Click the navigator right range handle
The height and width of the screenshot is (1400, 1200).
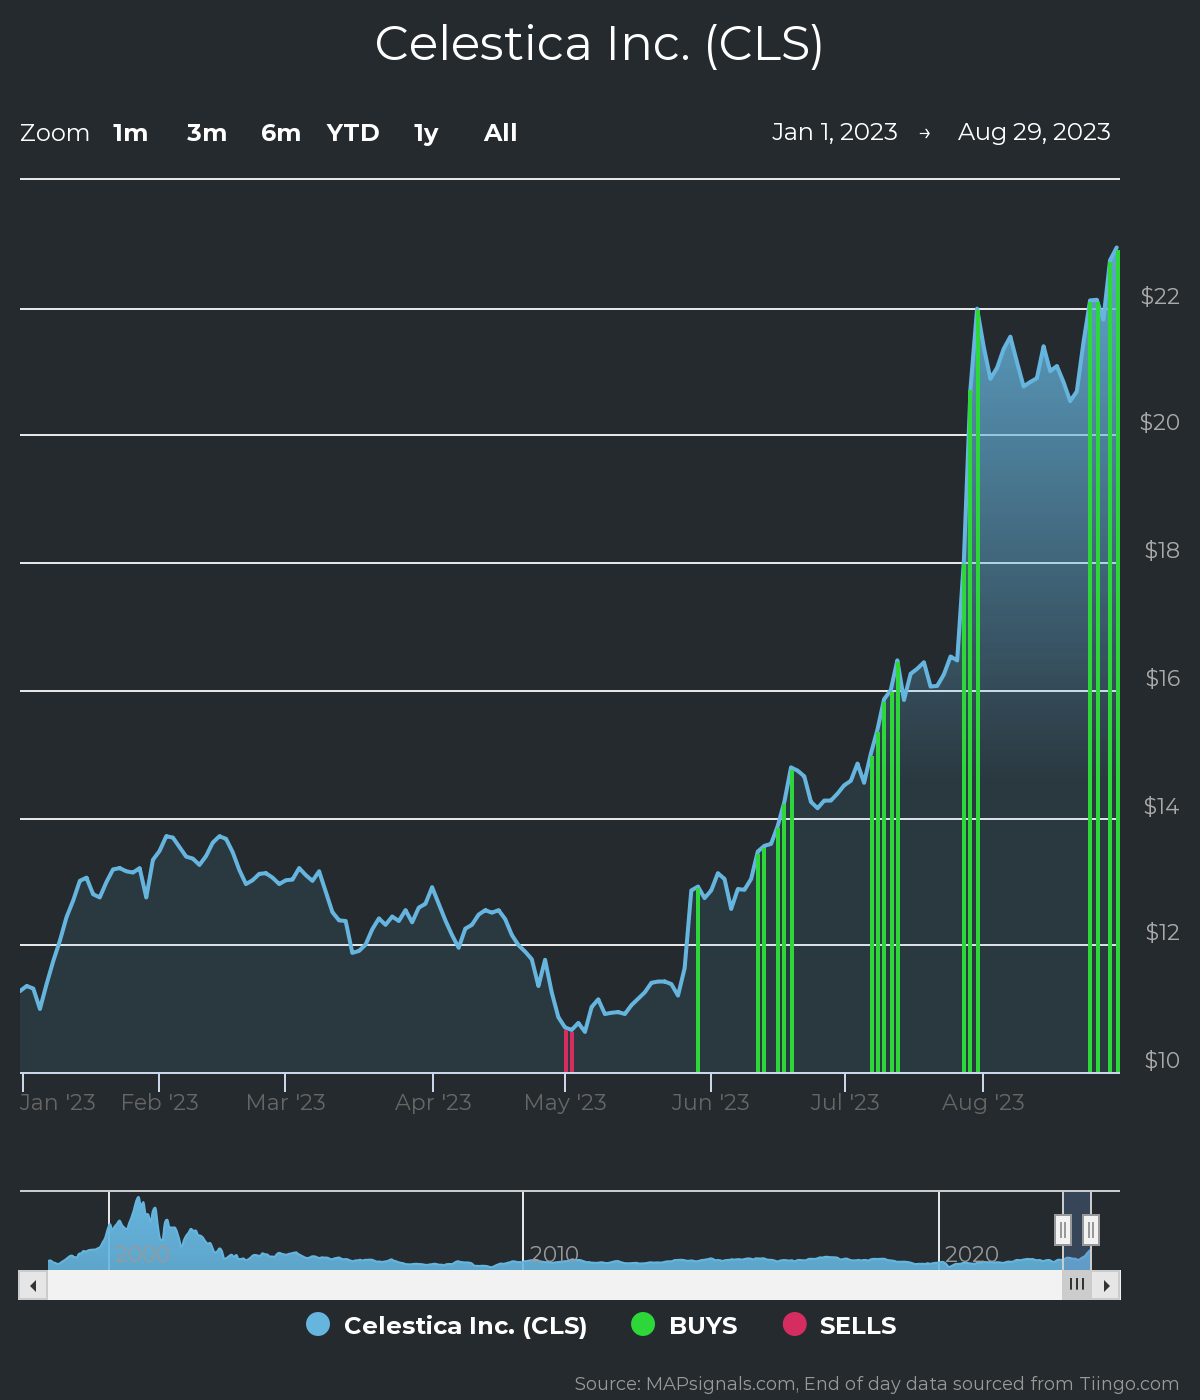coord(1091,1229)
